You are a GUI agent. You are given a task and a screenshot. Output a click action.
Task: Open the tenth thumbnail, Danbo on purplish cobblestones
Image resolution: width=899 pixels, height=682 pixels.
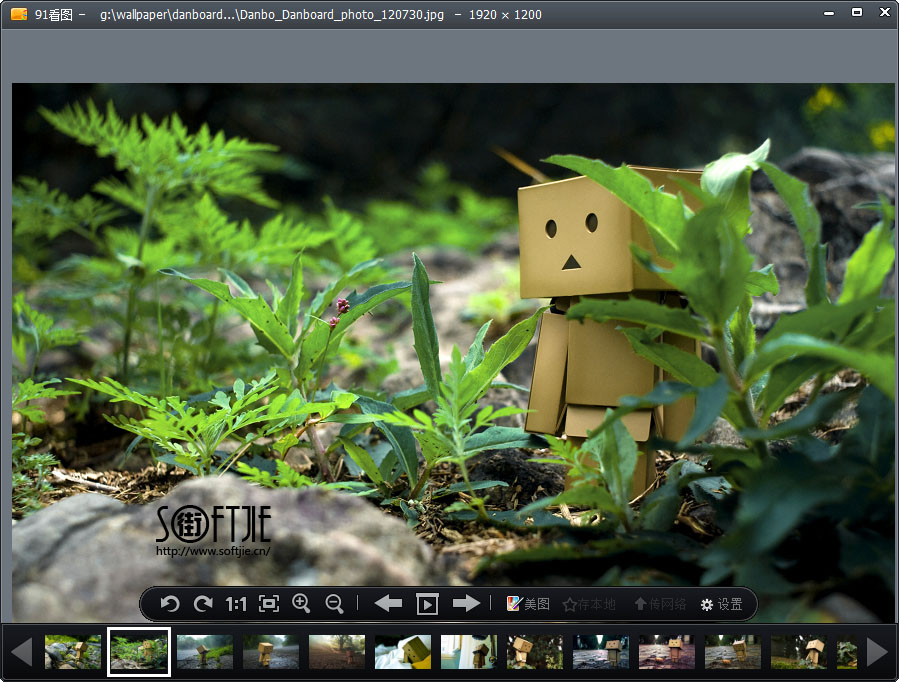point(667,652)
